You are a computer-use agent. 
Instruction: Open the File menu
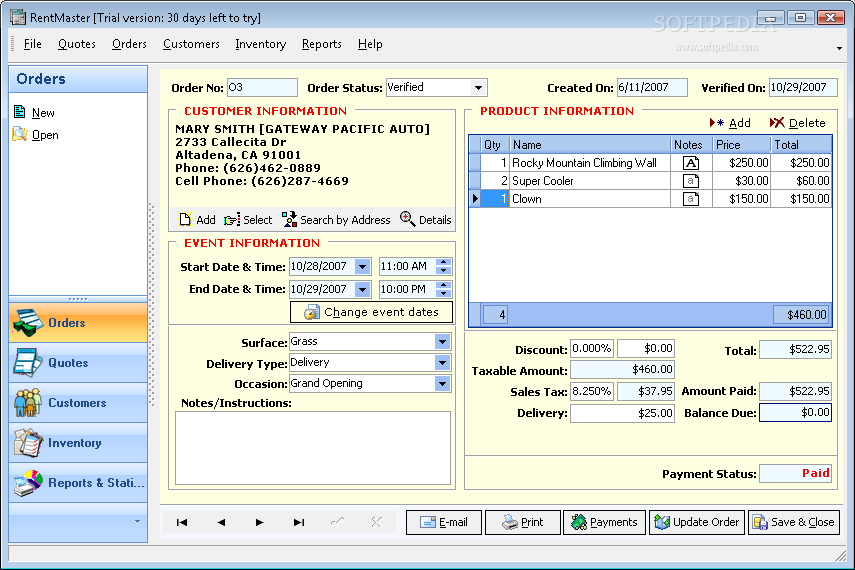click(33, 44)
